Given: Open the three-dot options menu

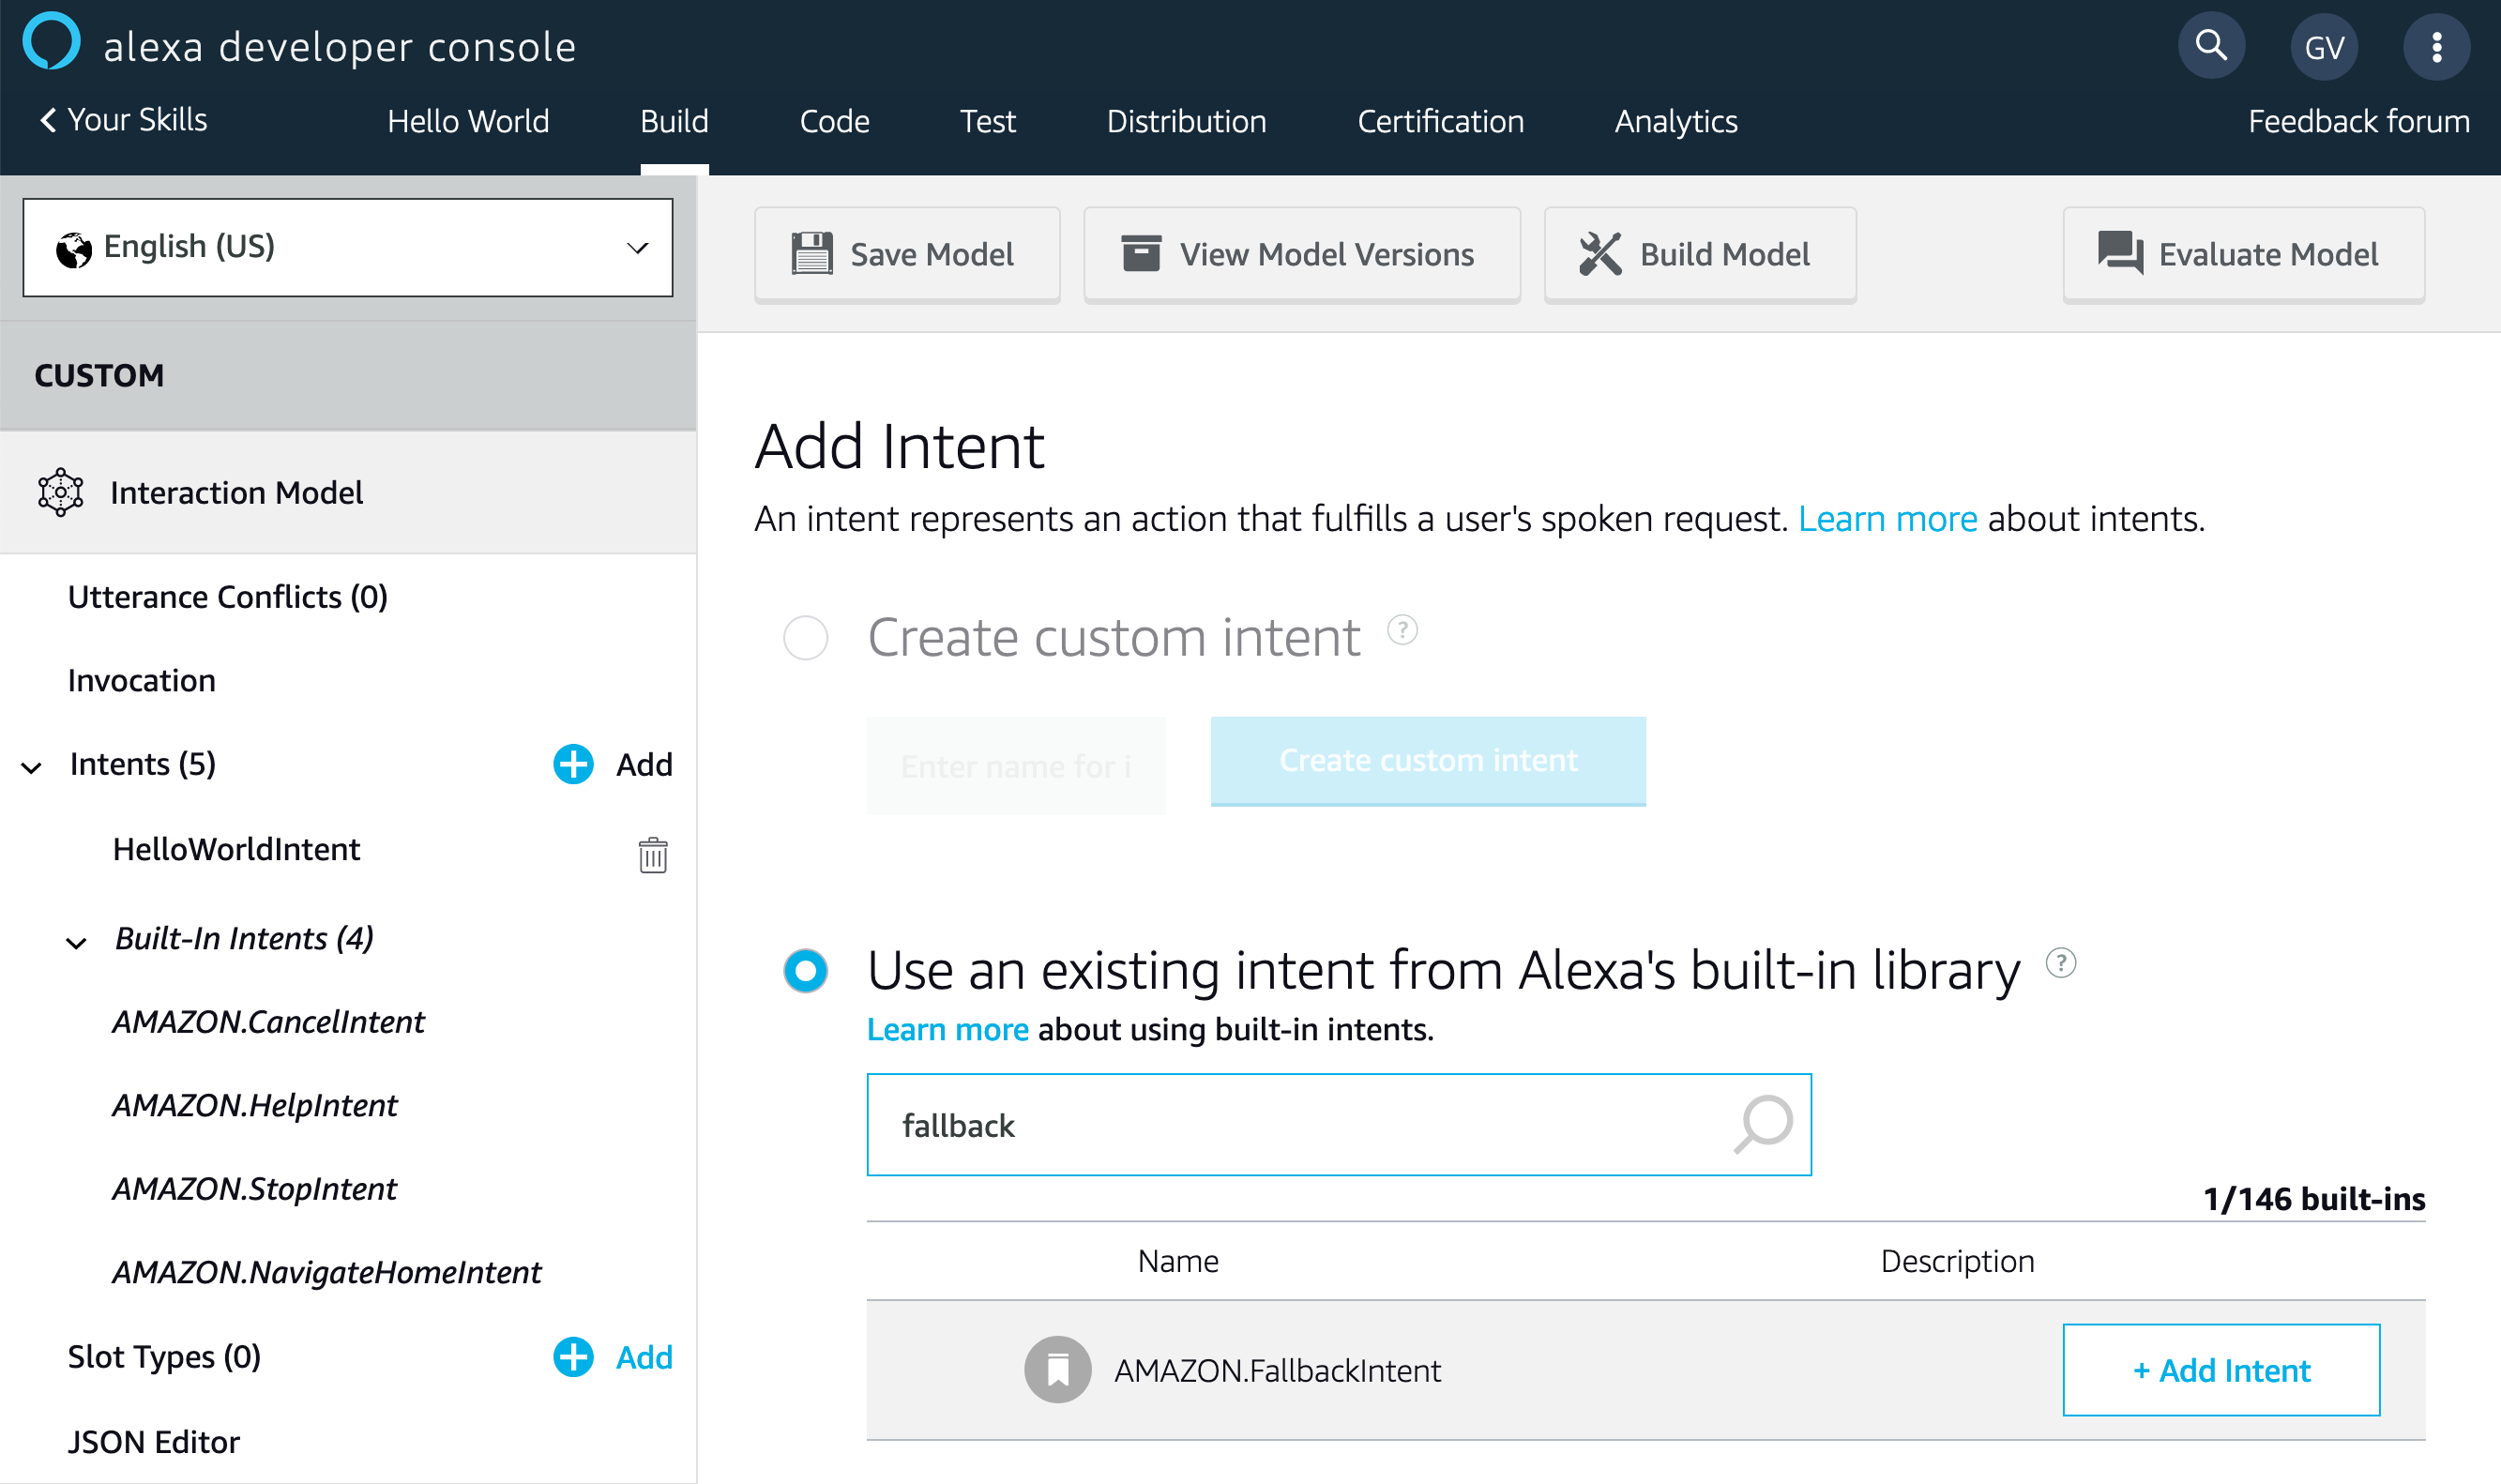Looking at the screenshot, I should [2436, 47].
